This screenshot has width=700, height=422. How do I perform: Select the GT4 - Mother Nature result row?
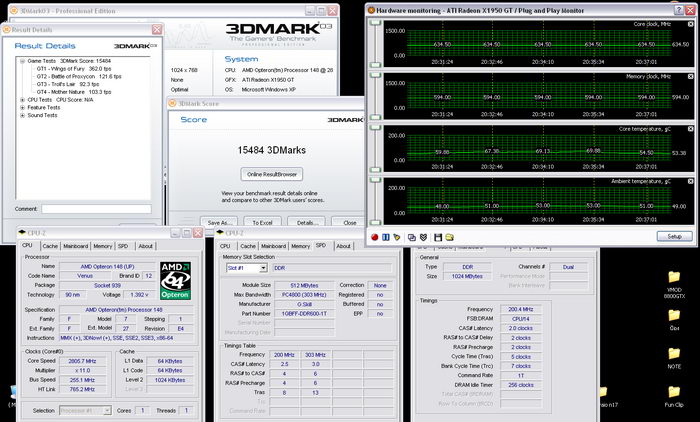pos(74,92)
